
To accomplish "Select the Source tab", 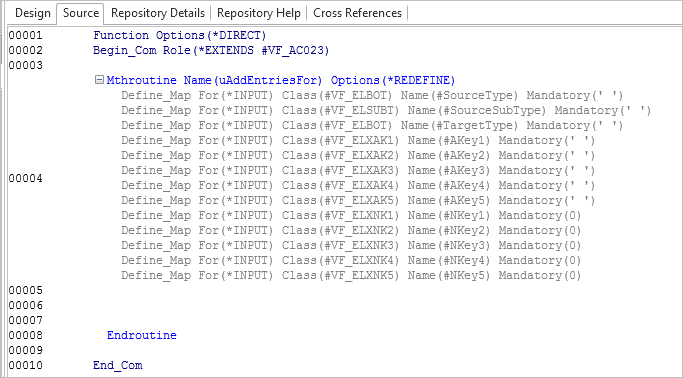I will tap(81, 13).
